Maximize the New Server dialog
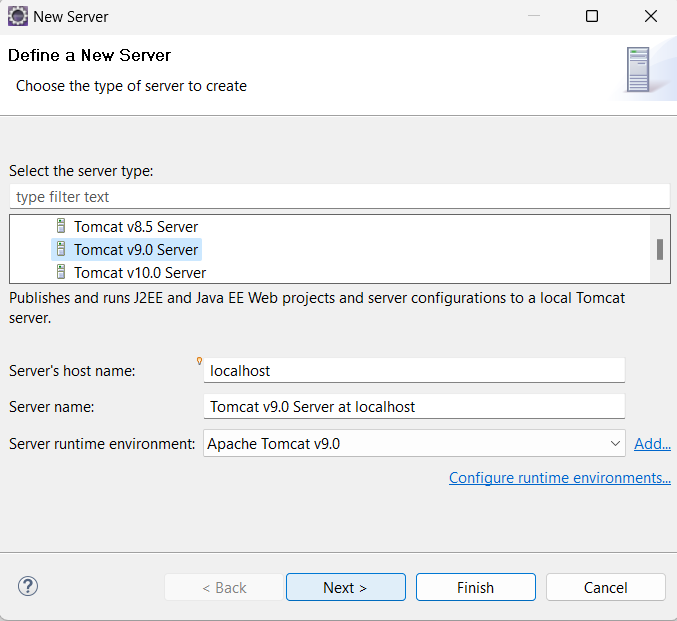The height and width of the screenshot is (621, 677). coord(592,16)
